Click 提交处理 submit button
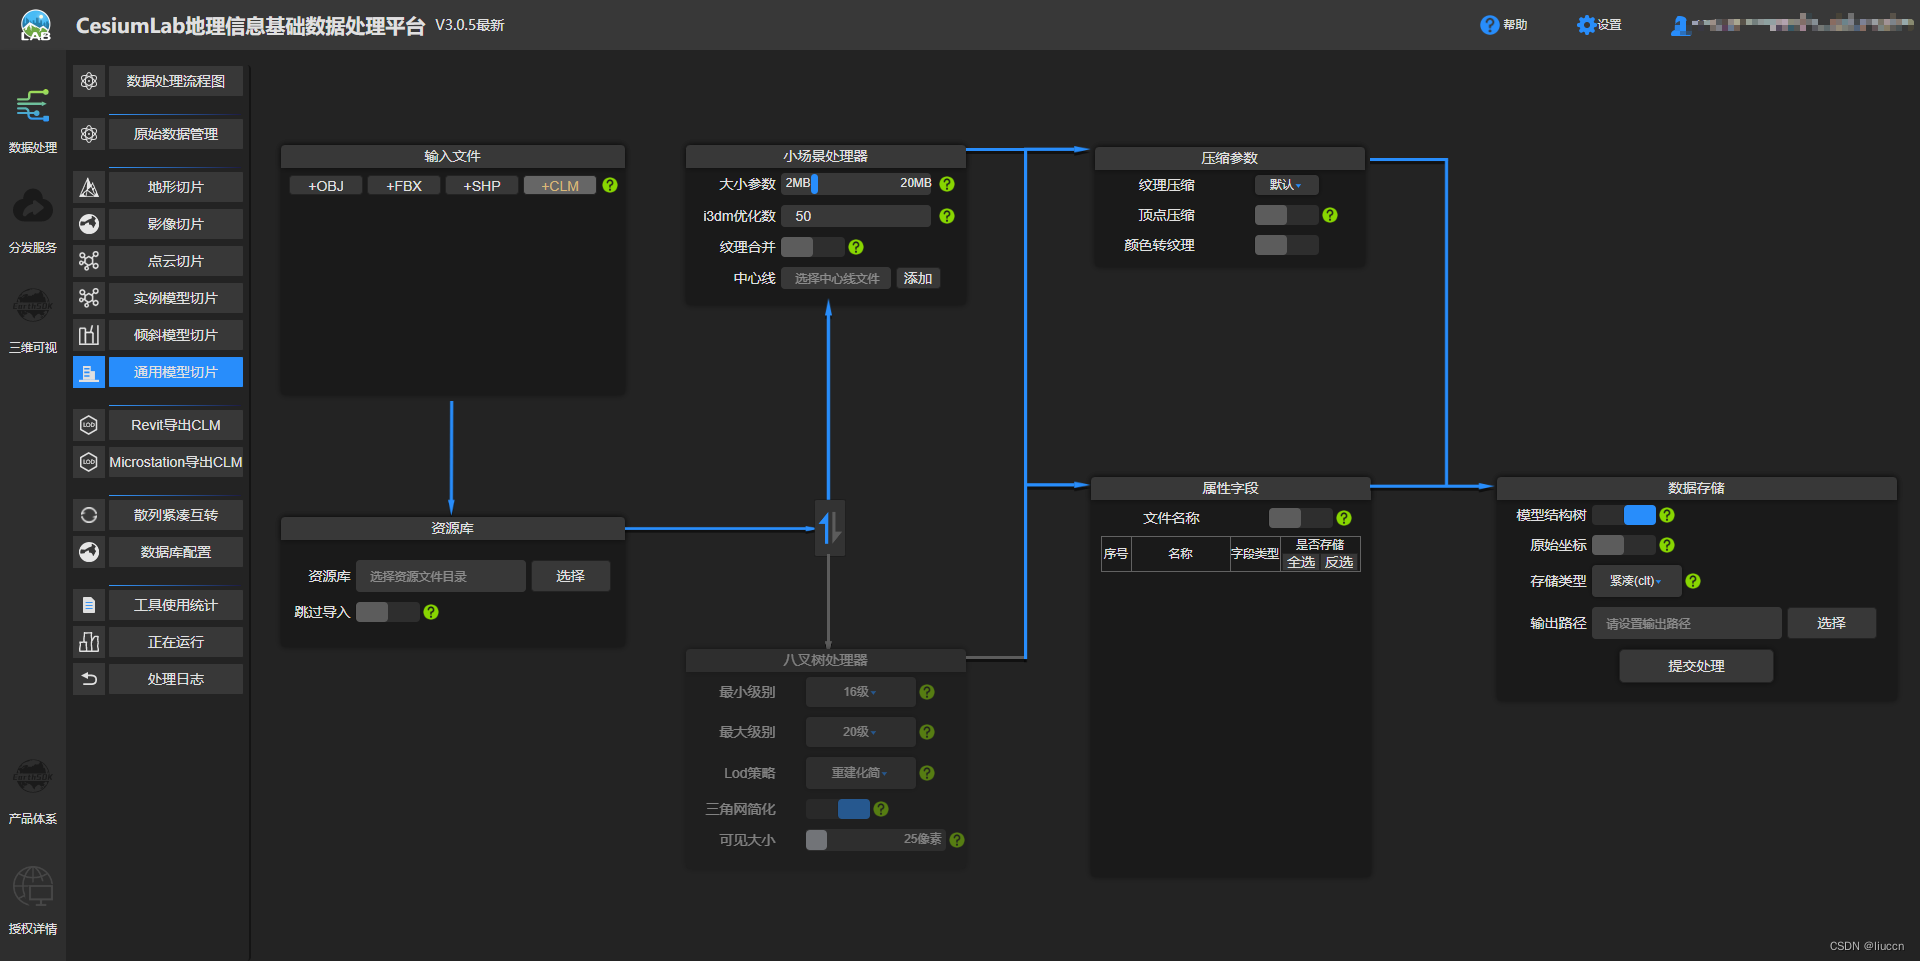Viewport: 1920px width, 961px height. [1696, 666]
